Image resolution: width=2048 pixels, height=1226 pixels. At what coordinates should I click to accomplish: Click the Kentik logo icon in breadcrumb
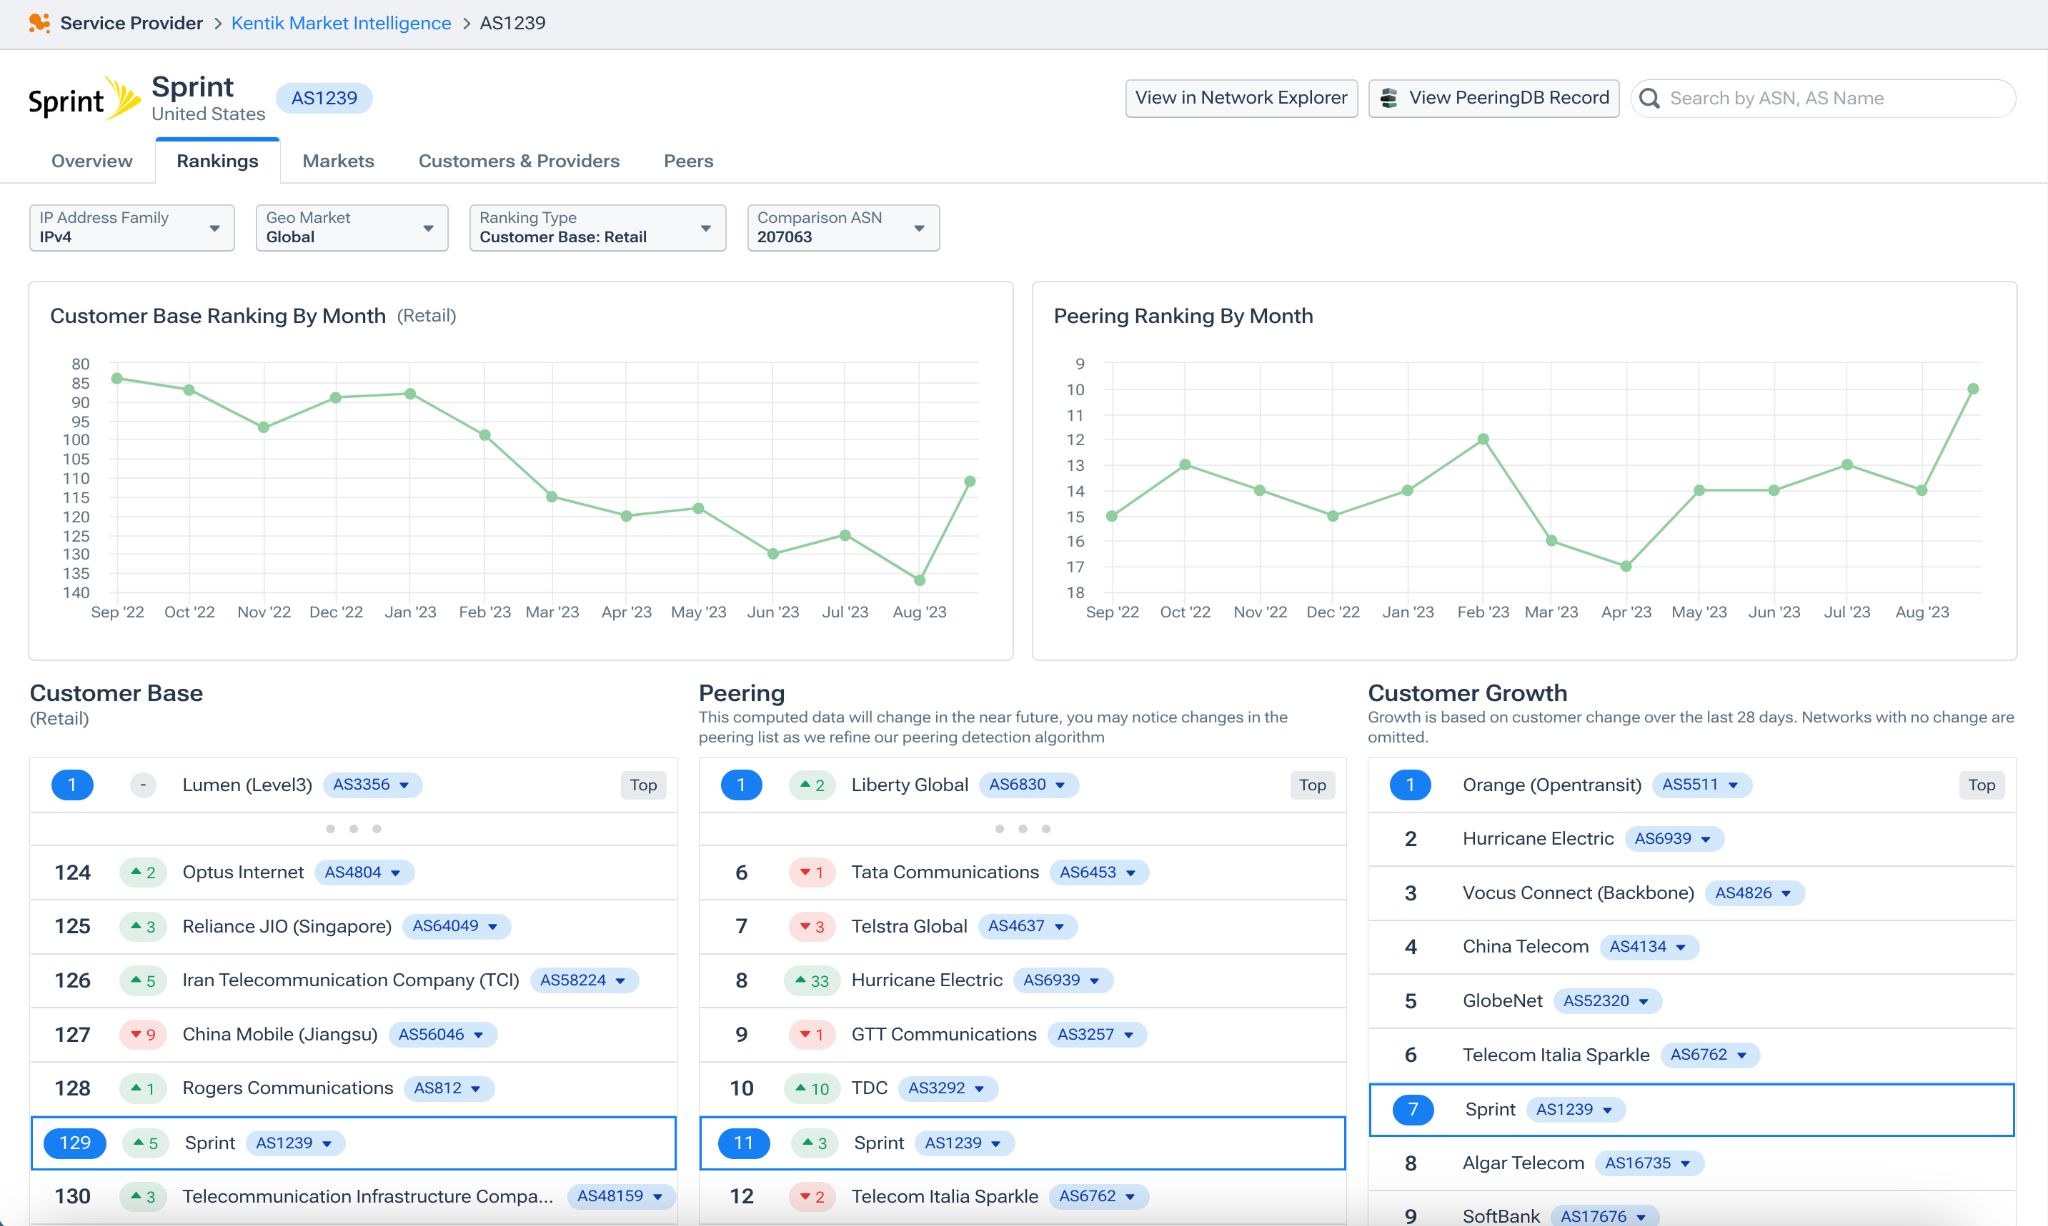click(x=39, y=23)
